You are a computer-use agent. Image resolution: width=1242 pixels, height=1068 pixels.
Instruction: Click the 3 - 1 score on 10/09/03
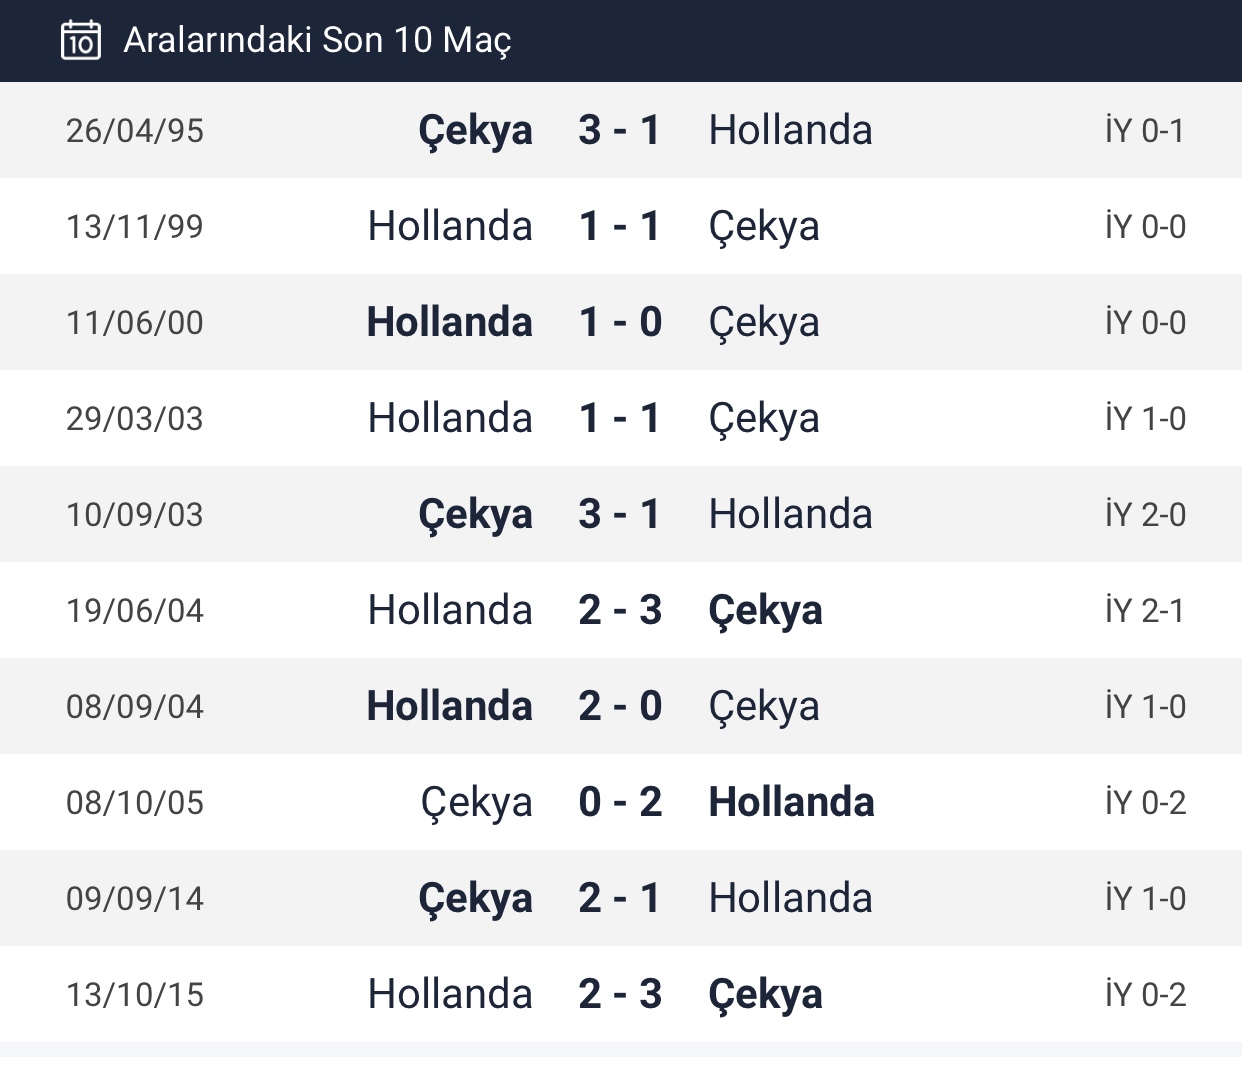click(x=620, y=514)
